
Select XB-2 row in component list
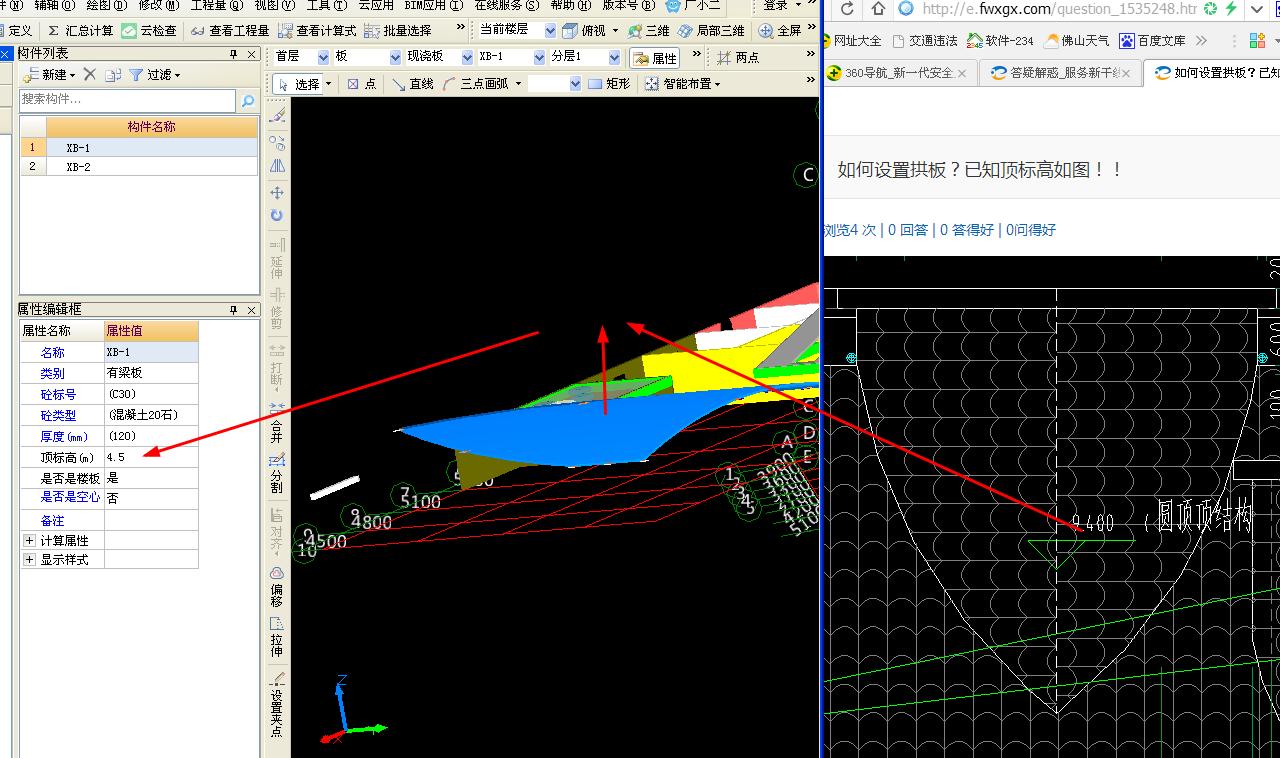(139, 167)
